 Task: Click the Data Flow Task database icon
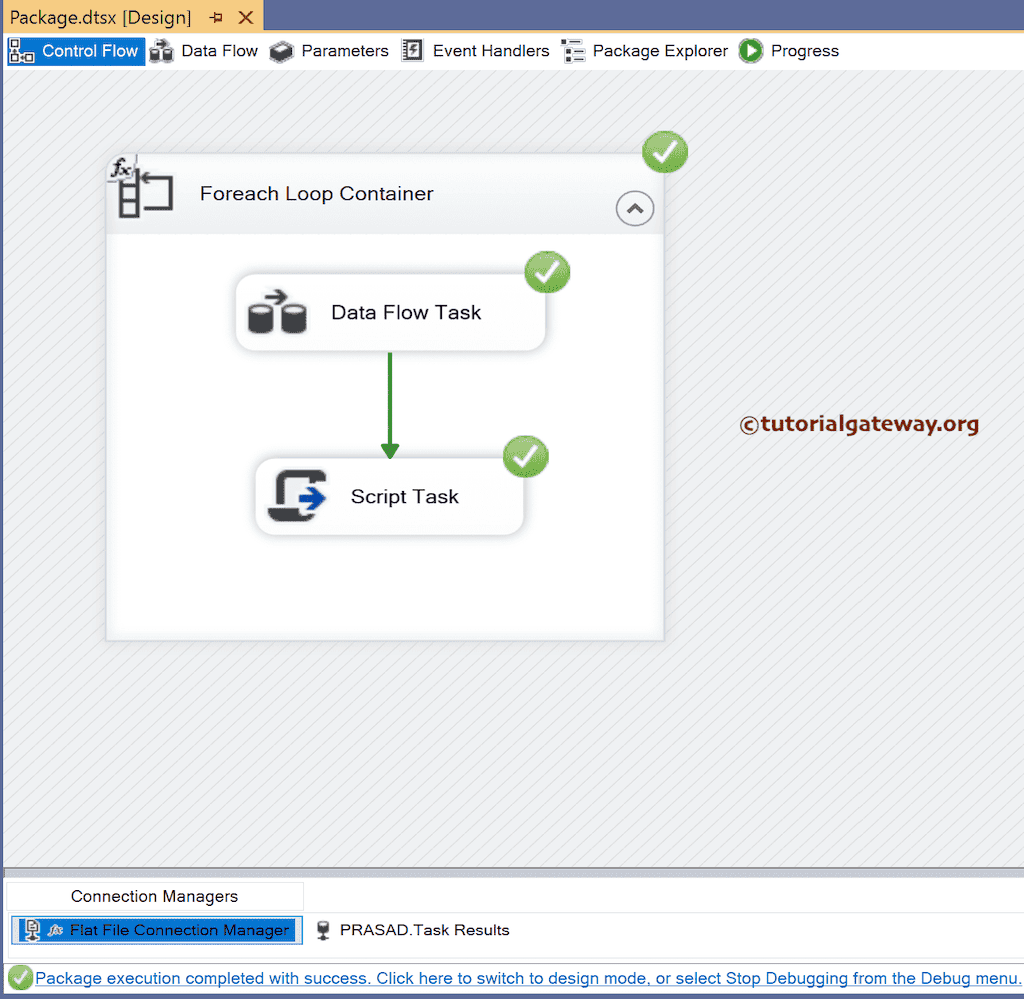[x=278, y=311]
